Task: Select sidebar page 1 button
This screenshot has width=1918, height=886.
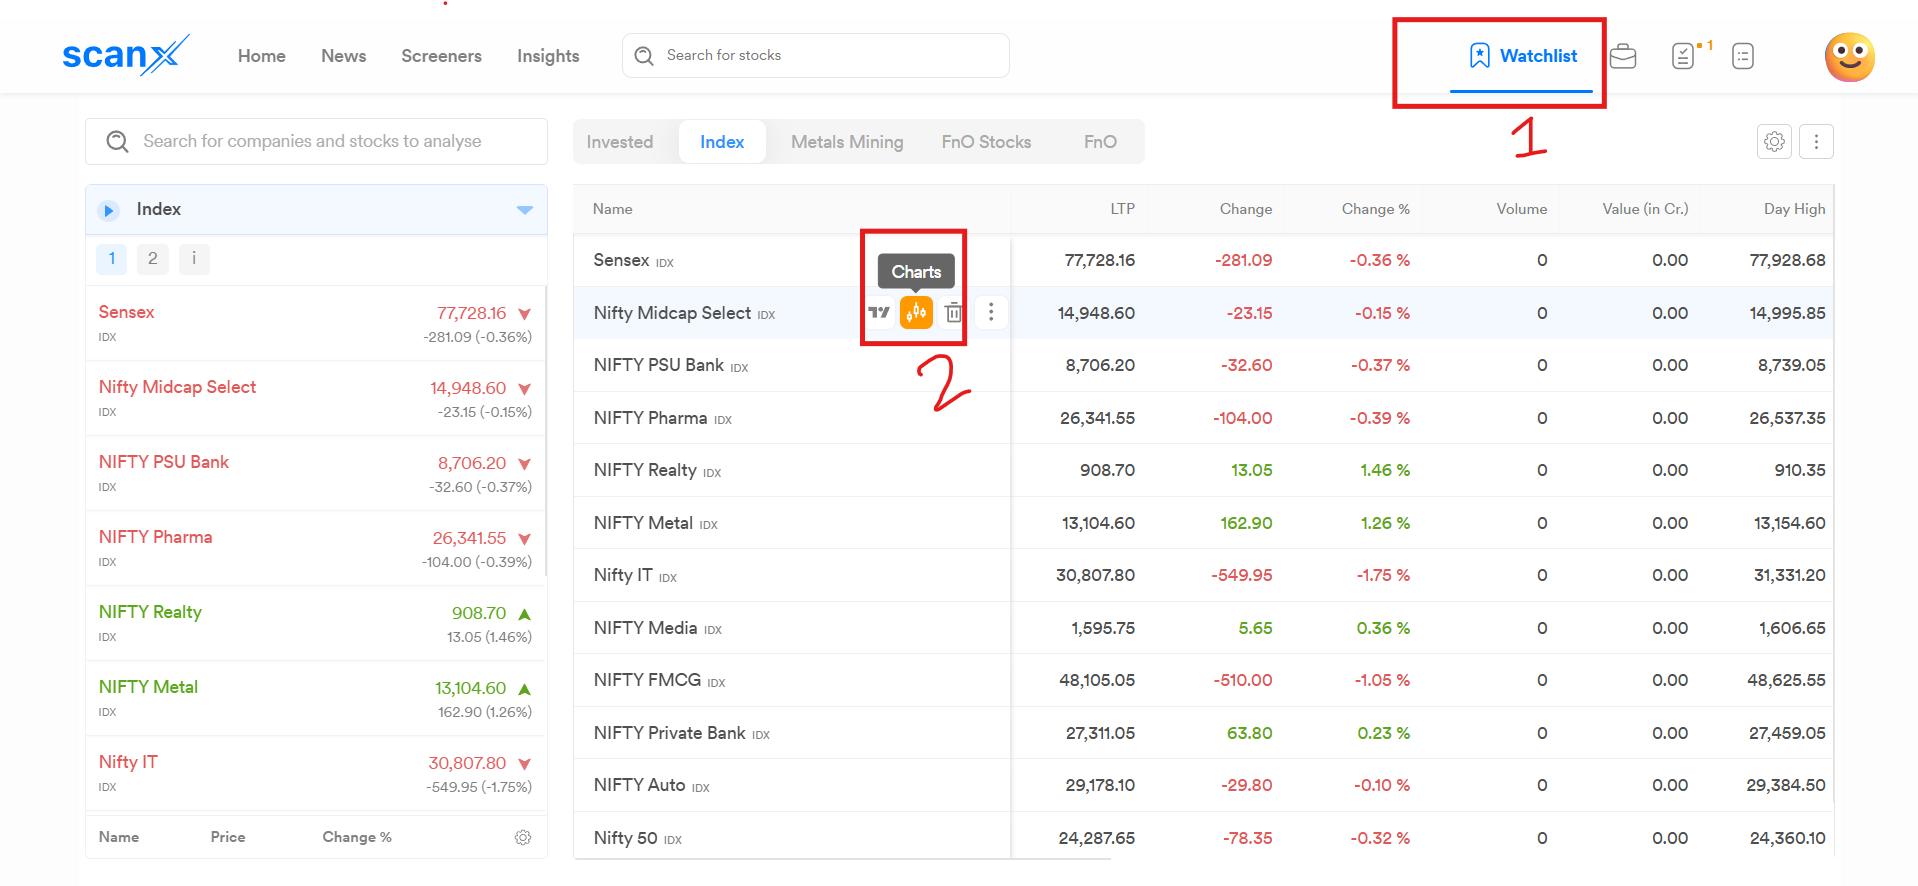Action: tap(112, 259)
